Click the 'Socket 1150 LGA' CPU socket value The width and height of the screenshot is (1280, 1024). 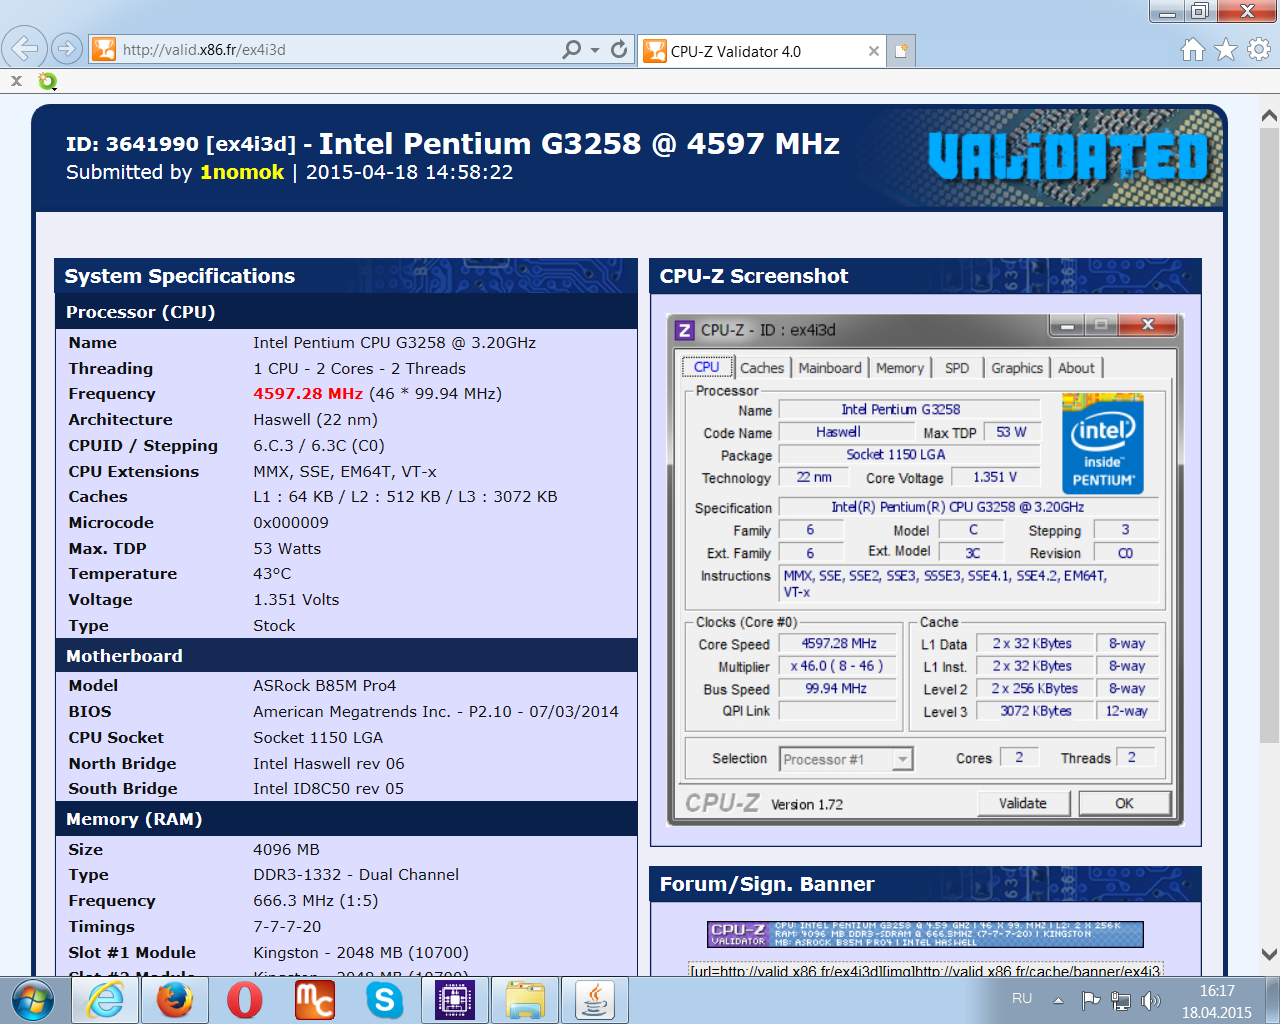pos(318,738)
